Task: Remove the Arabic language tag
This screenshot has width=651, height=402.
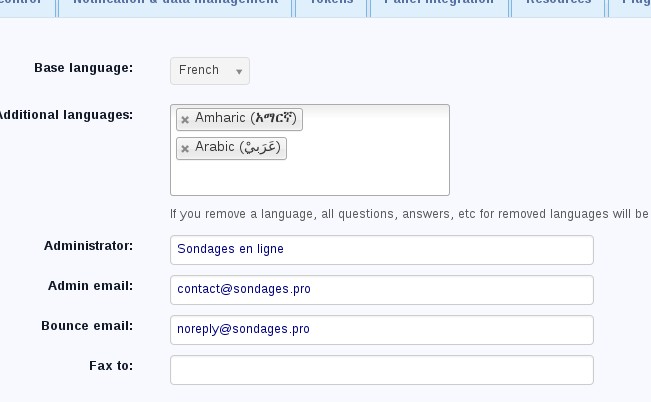Action: point(185,149)
